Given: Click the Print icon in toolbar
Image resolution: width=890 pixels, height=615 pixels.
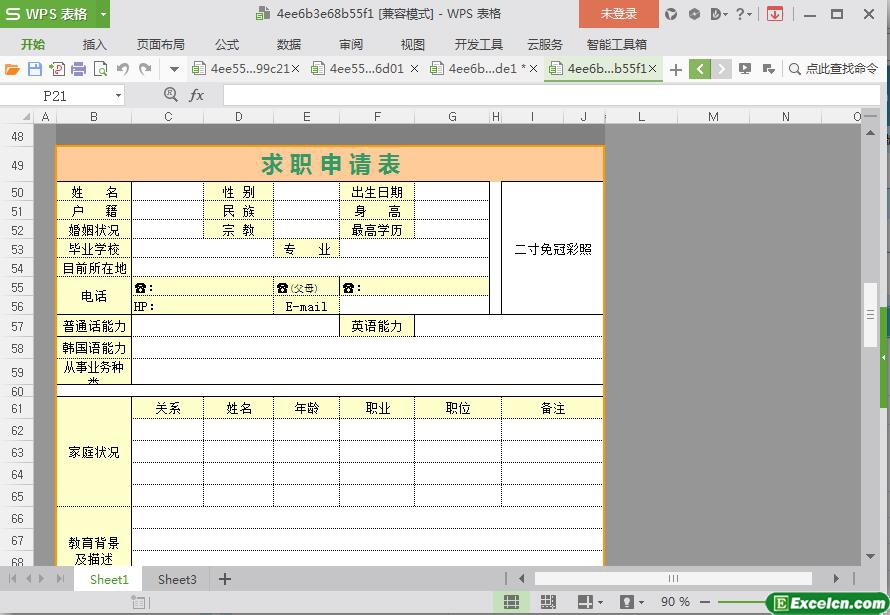Looking at the screenshot, I should [78, 69].
